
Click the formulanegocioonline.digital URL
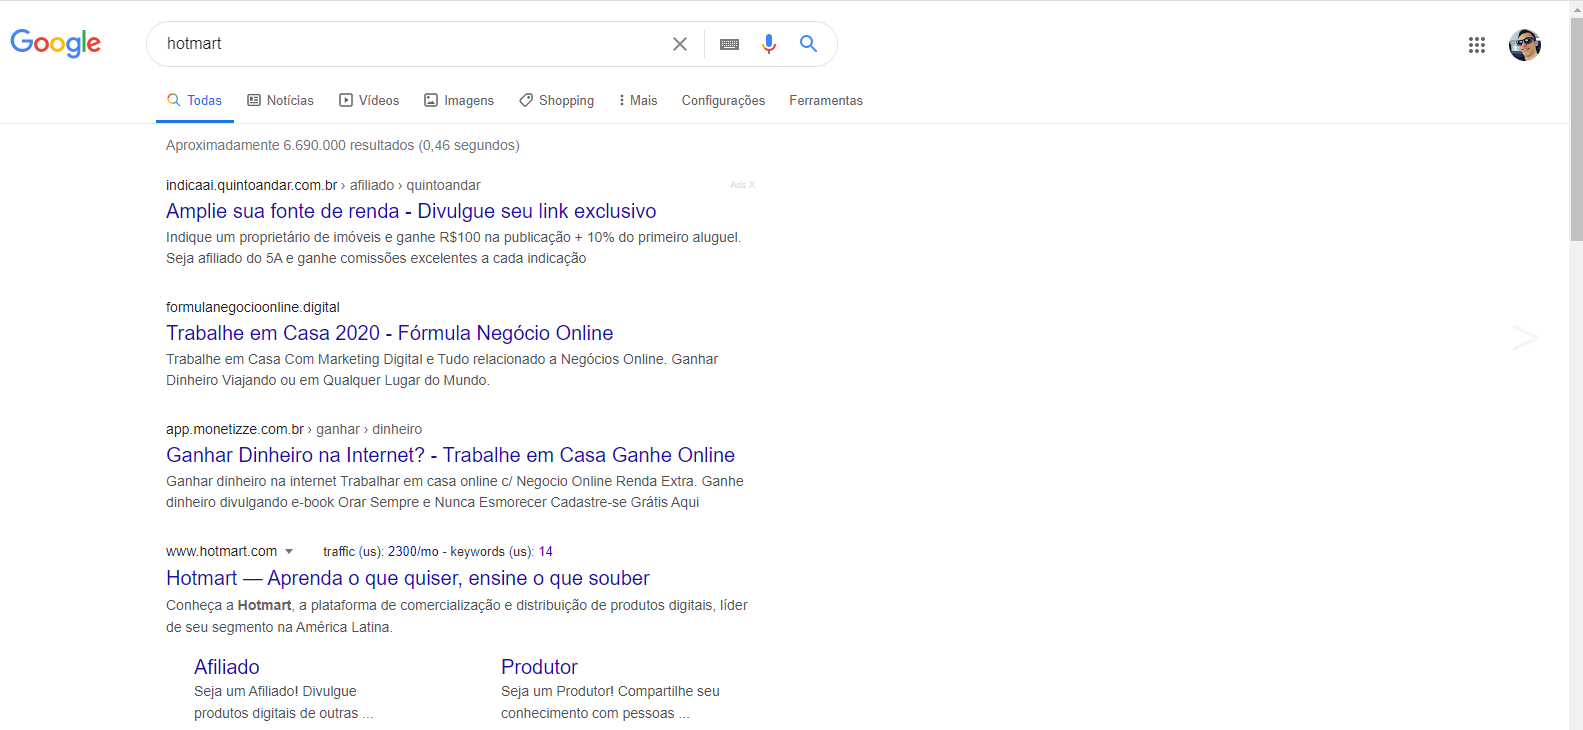[x=253, y=307]
